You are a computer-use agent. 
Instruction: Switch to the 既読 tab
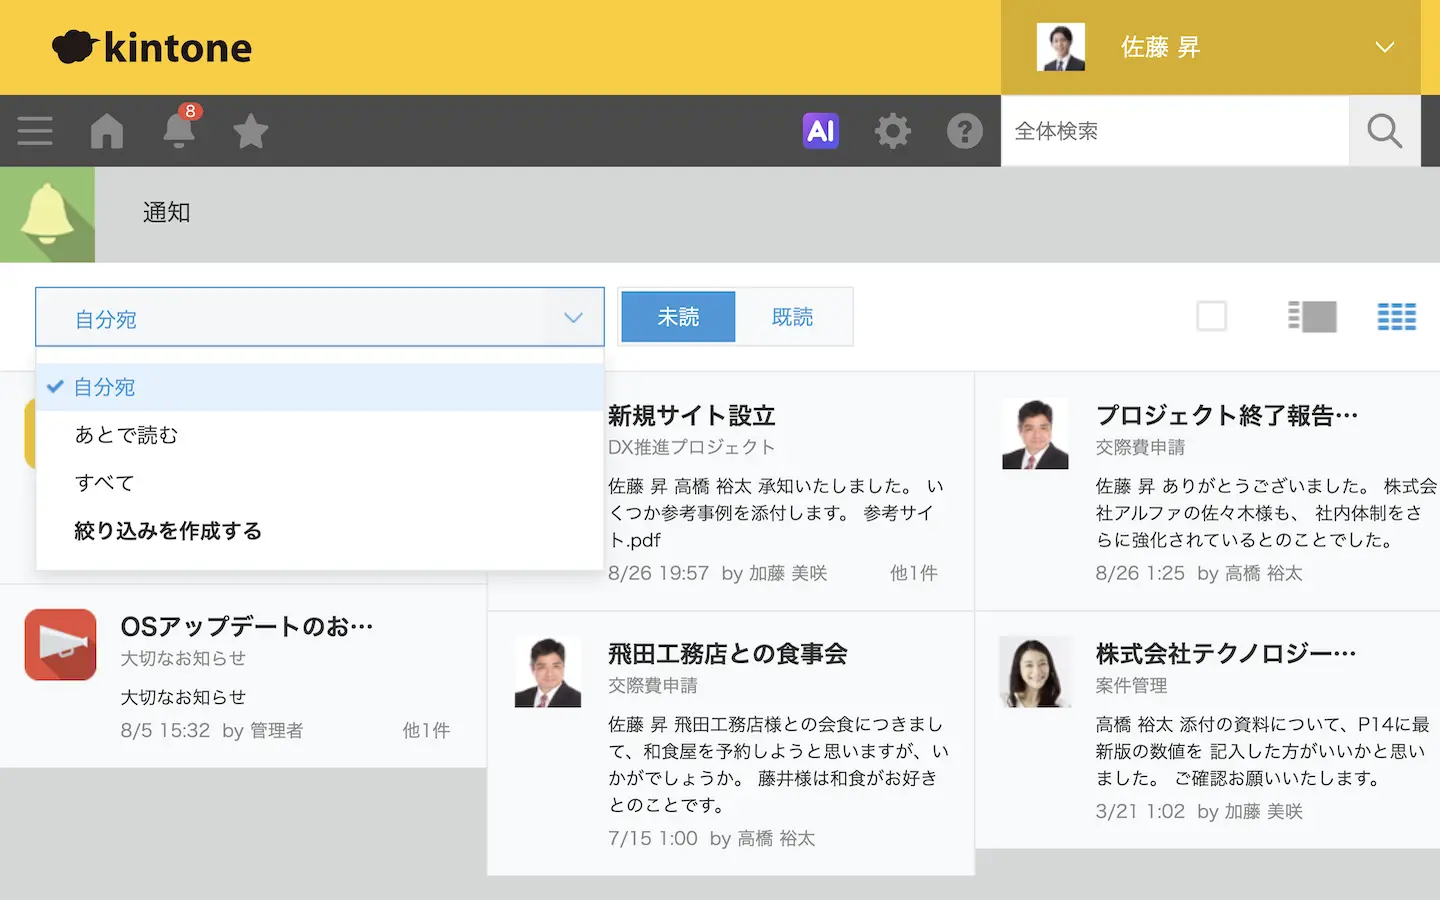(x=792, y=317)
